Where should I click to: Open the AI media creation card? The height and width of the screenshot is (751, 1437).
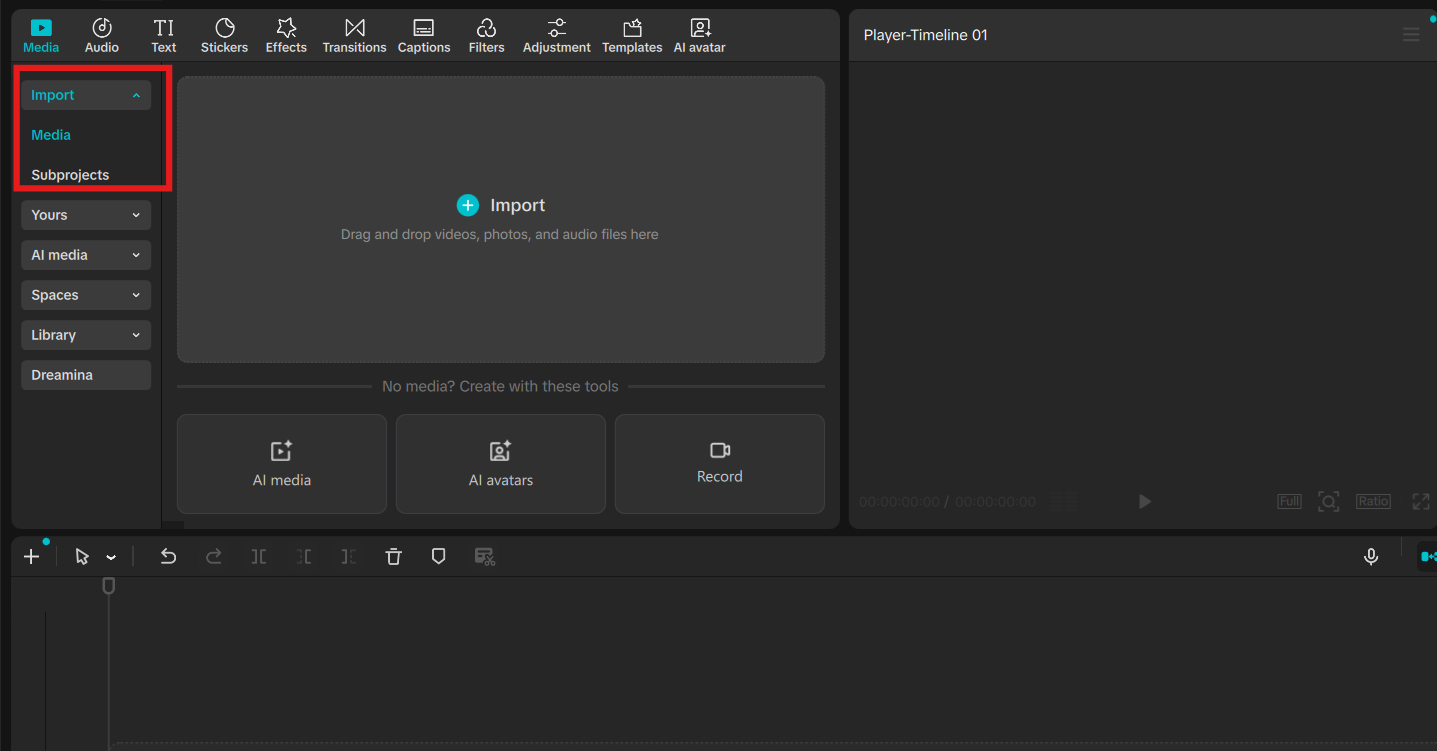[282, 464]
